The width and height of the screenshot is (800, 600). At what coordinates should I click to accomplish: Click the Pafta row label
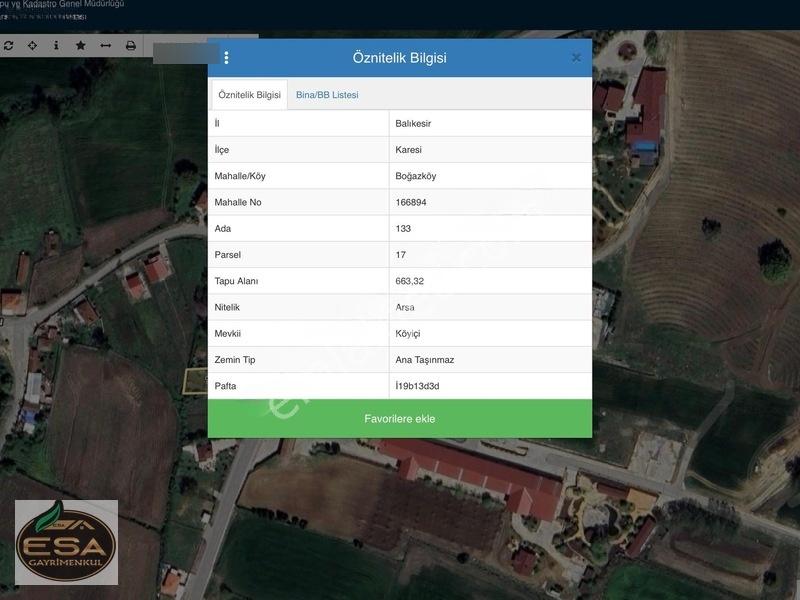click(226, 386)
